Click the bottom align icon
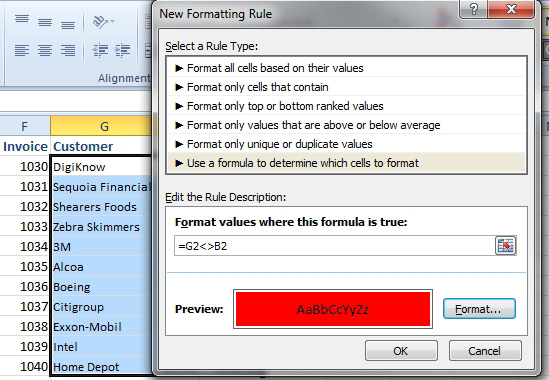The height and width of the screenshot is (380, 549). click(68, 25)
